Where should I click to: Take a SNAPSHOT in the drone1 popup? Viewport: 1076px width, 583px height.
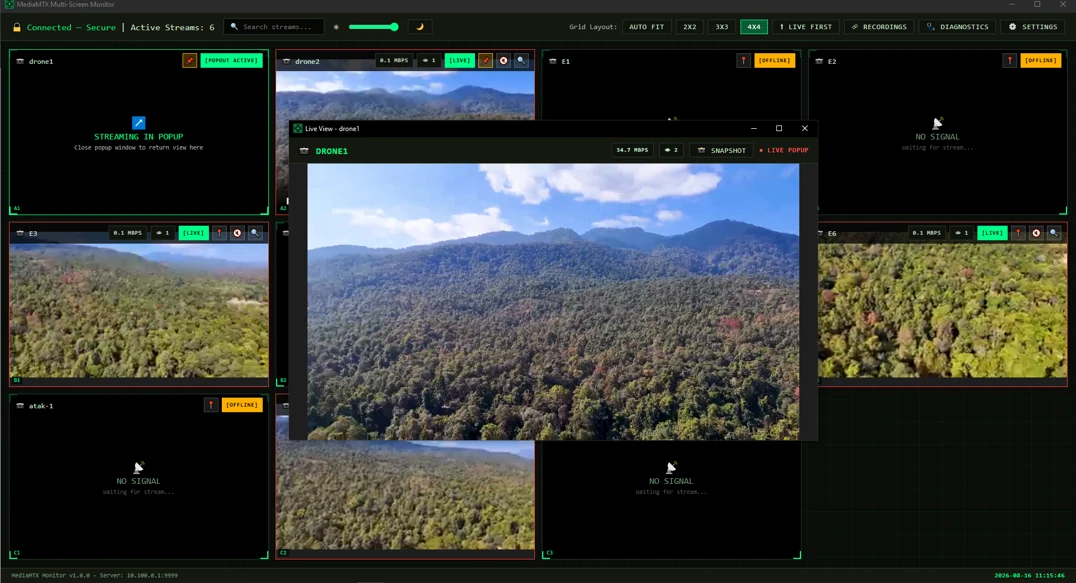[x=721, y=150]
